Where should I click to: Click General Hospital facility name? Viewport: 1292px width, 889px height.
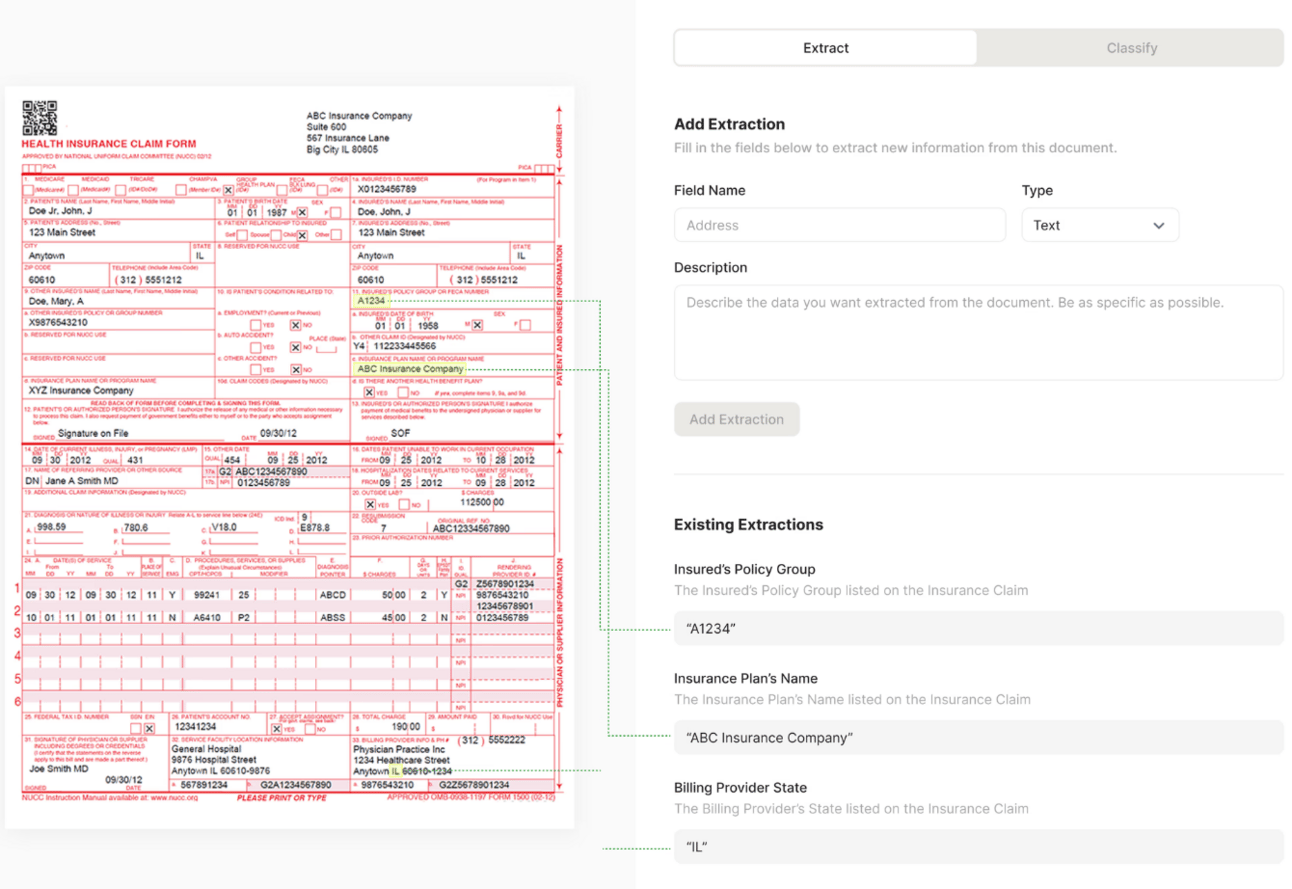click(206, 749)
